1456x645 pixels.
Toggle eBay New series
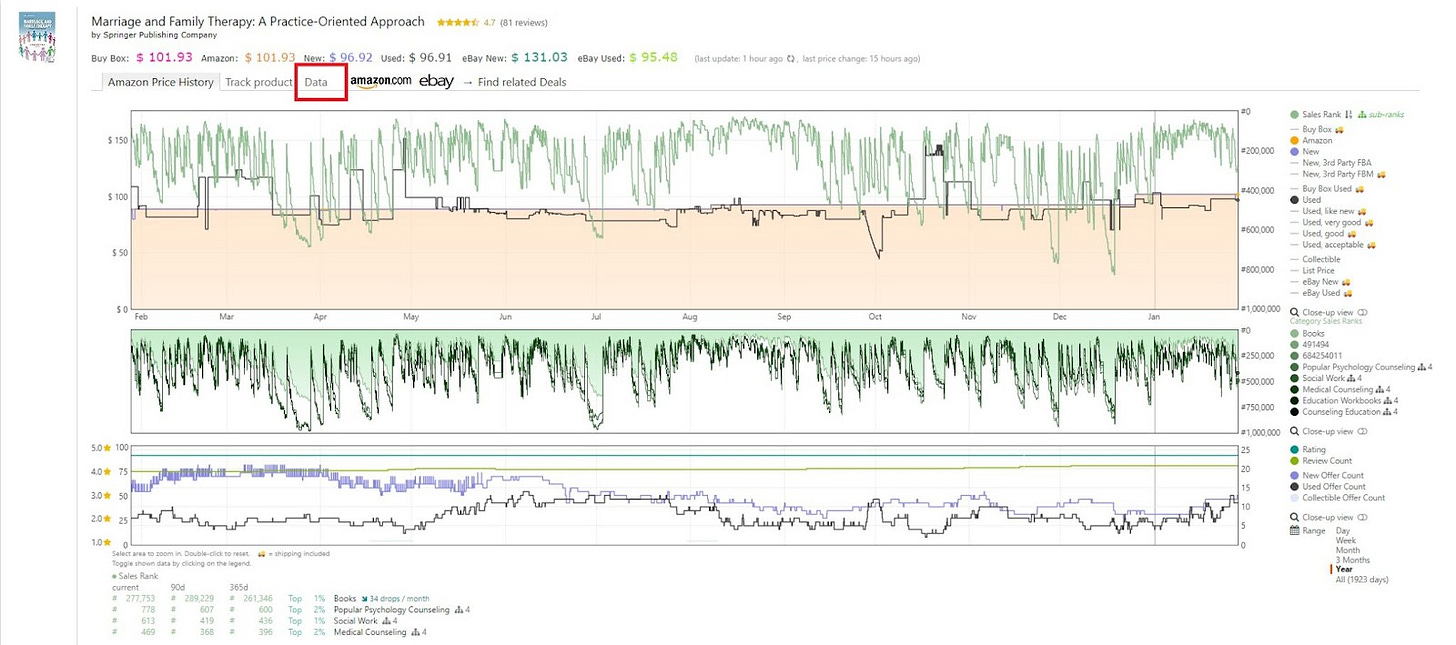click(x=1322, y=282)
